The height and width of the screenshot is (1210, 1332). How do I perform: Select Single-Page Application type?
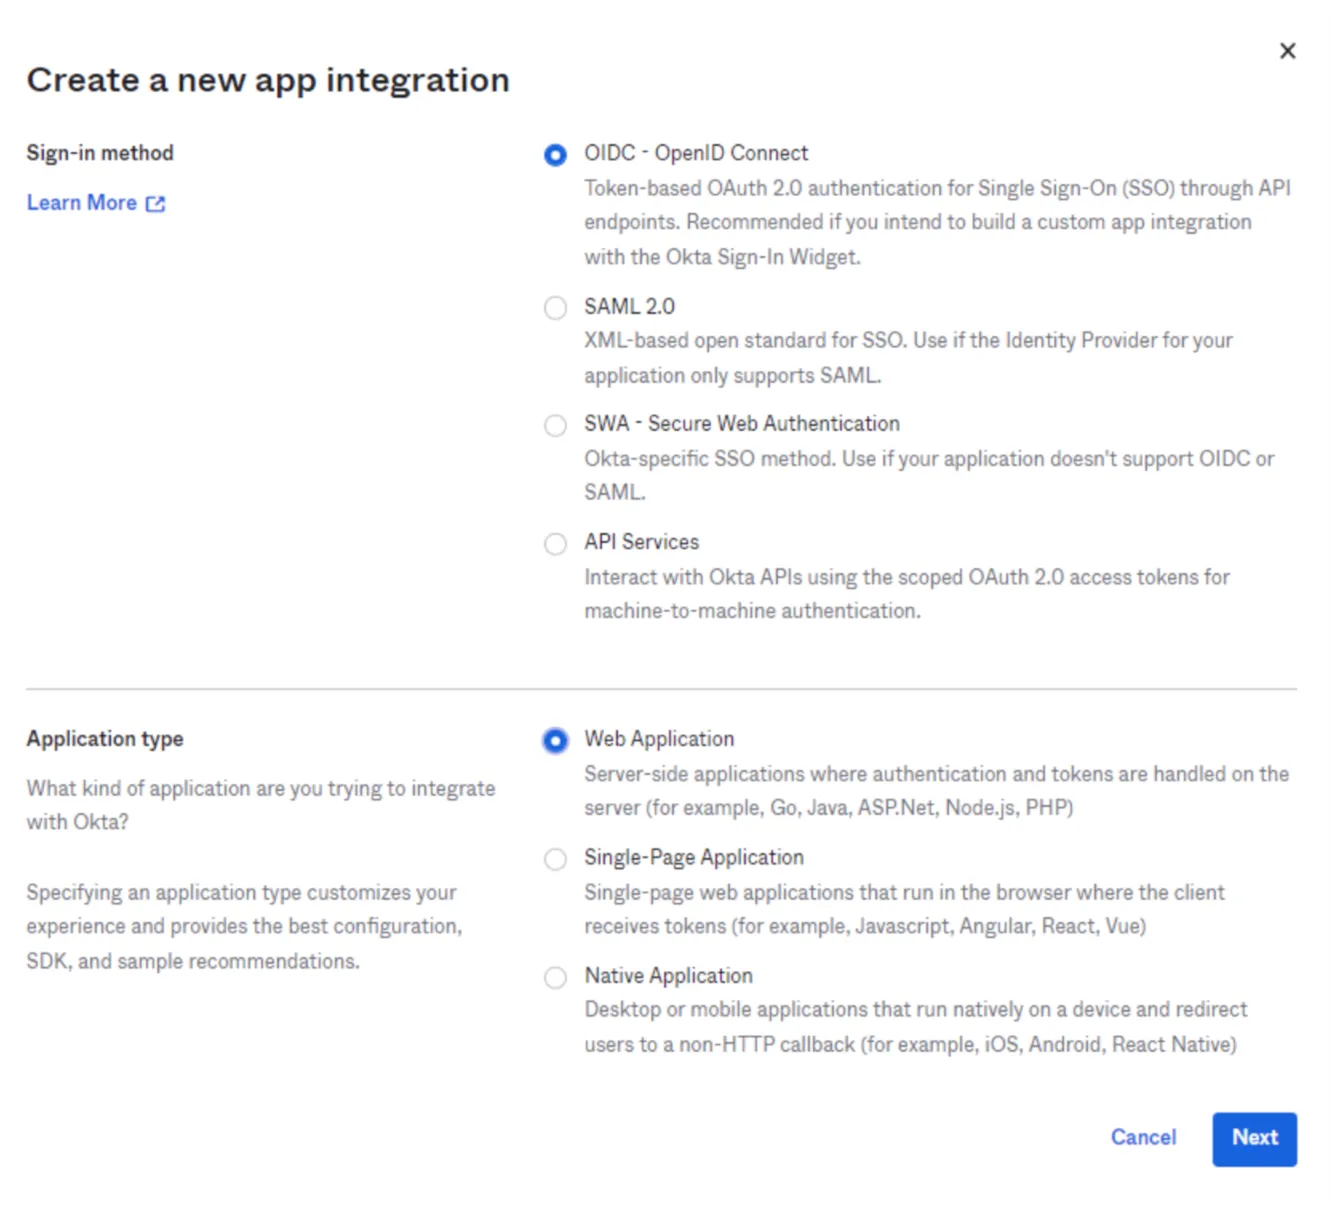tap(555, 859)
